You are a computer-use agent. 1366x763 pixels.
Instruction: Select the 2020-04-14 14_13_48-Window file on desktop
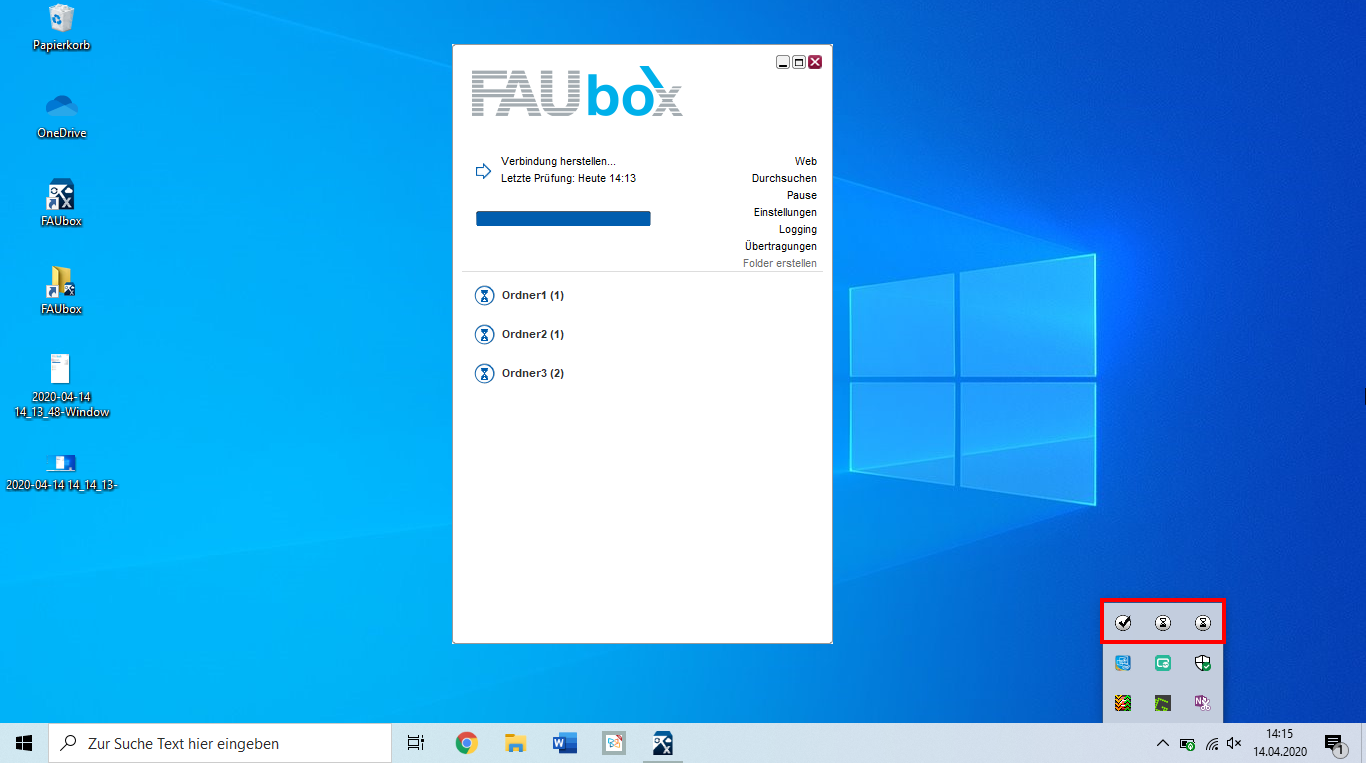(x=62, y=386)
